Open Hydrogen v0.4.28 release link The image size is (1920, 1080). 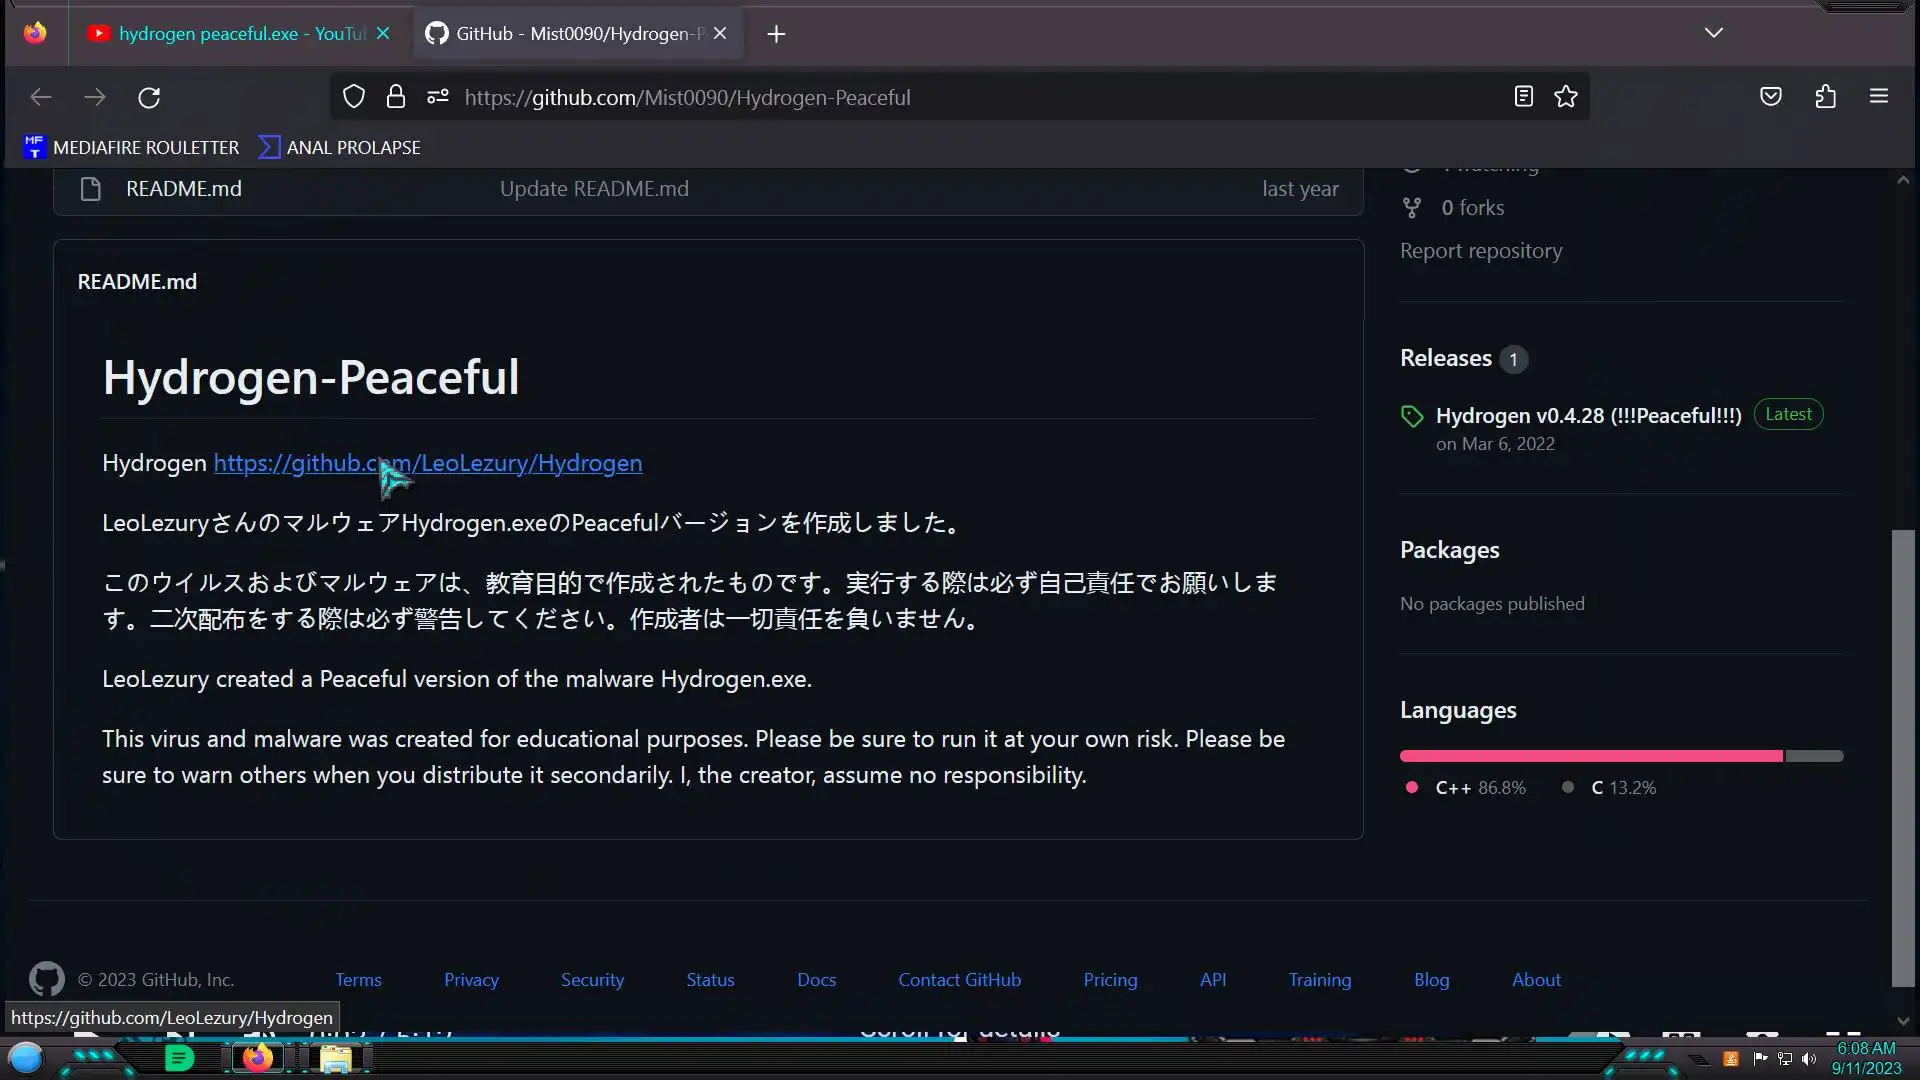tap(1588, 415)
